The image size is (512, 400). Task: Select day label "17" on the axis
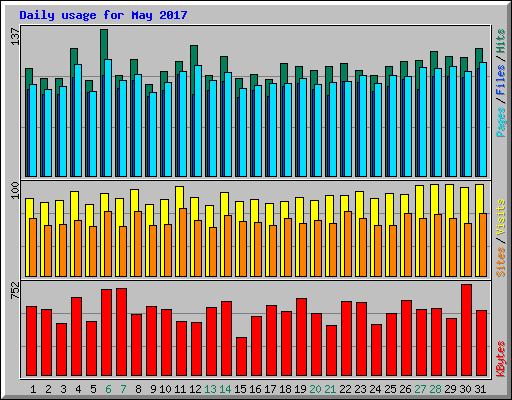coord(270,389)
